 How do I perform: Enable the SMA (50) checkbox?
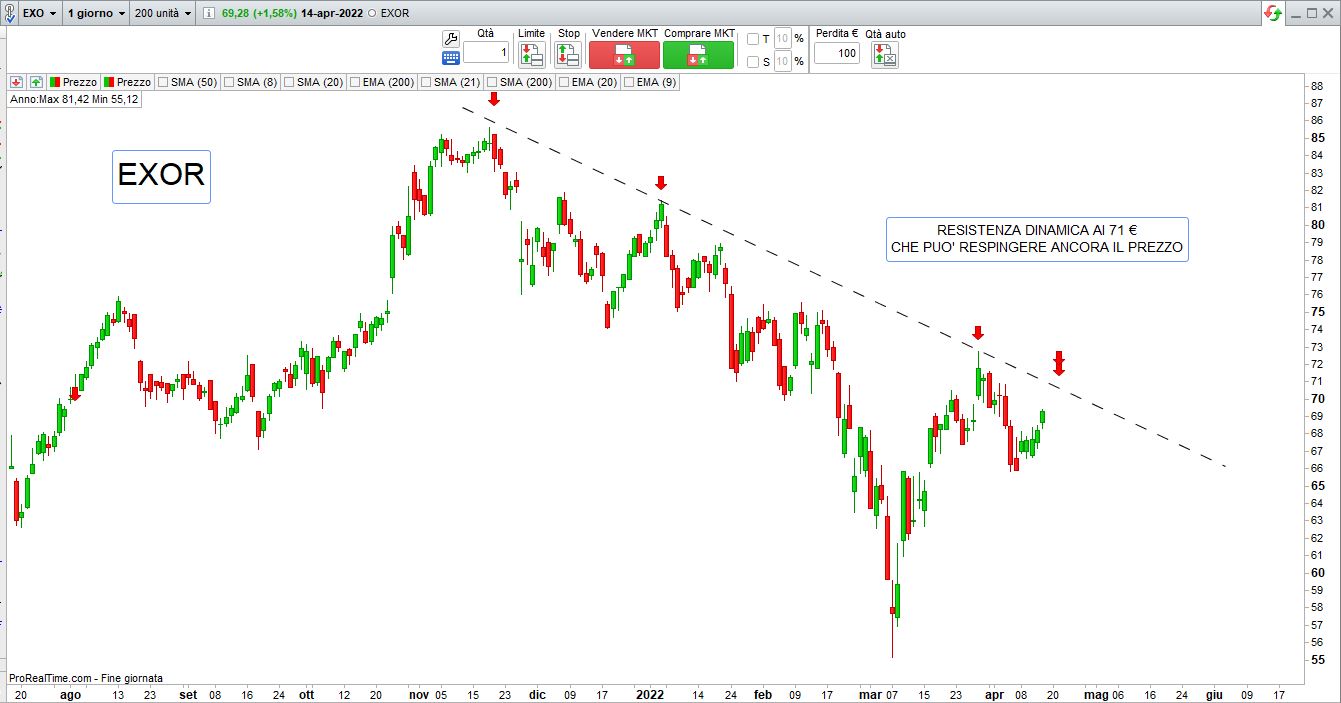pos(161,82)
